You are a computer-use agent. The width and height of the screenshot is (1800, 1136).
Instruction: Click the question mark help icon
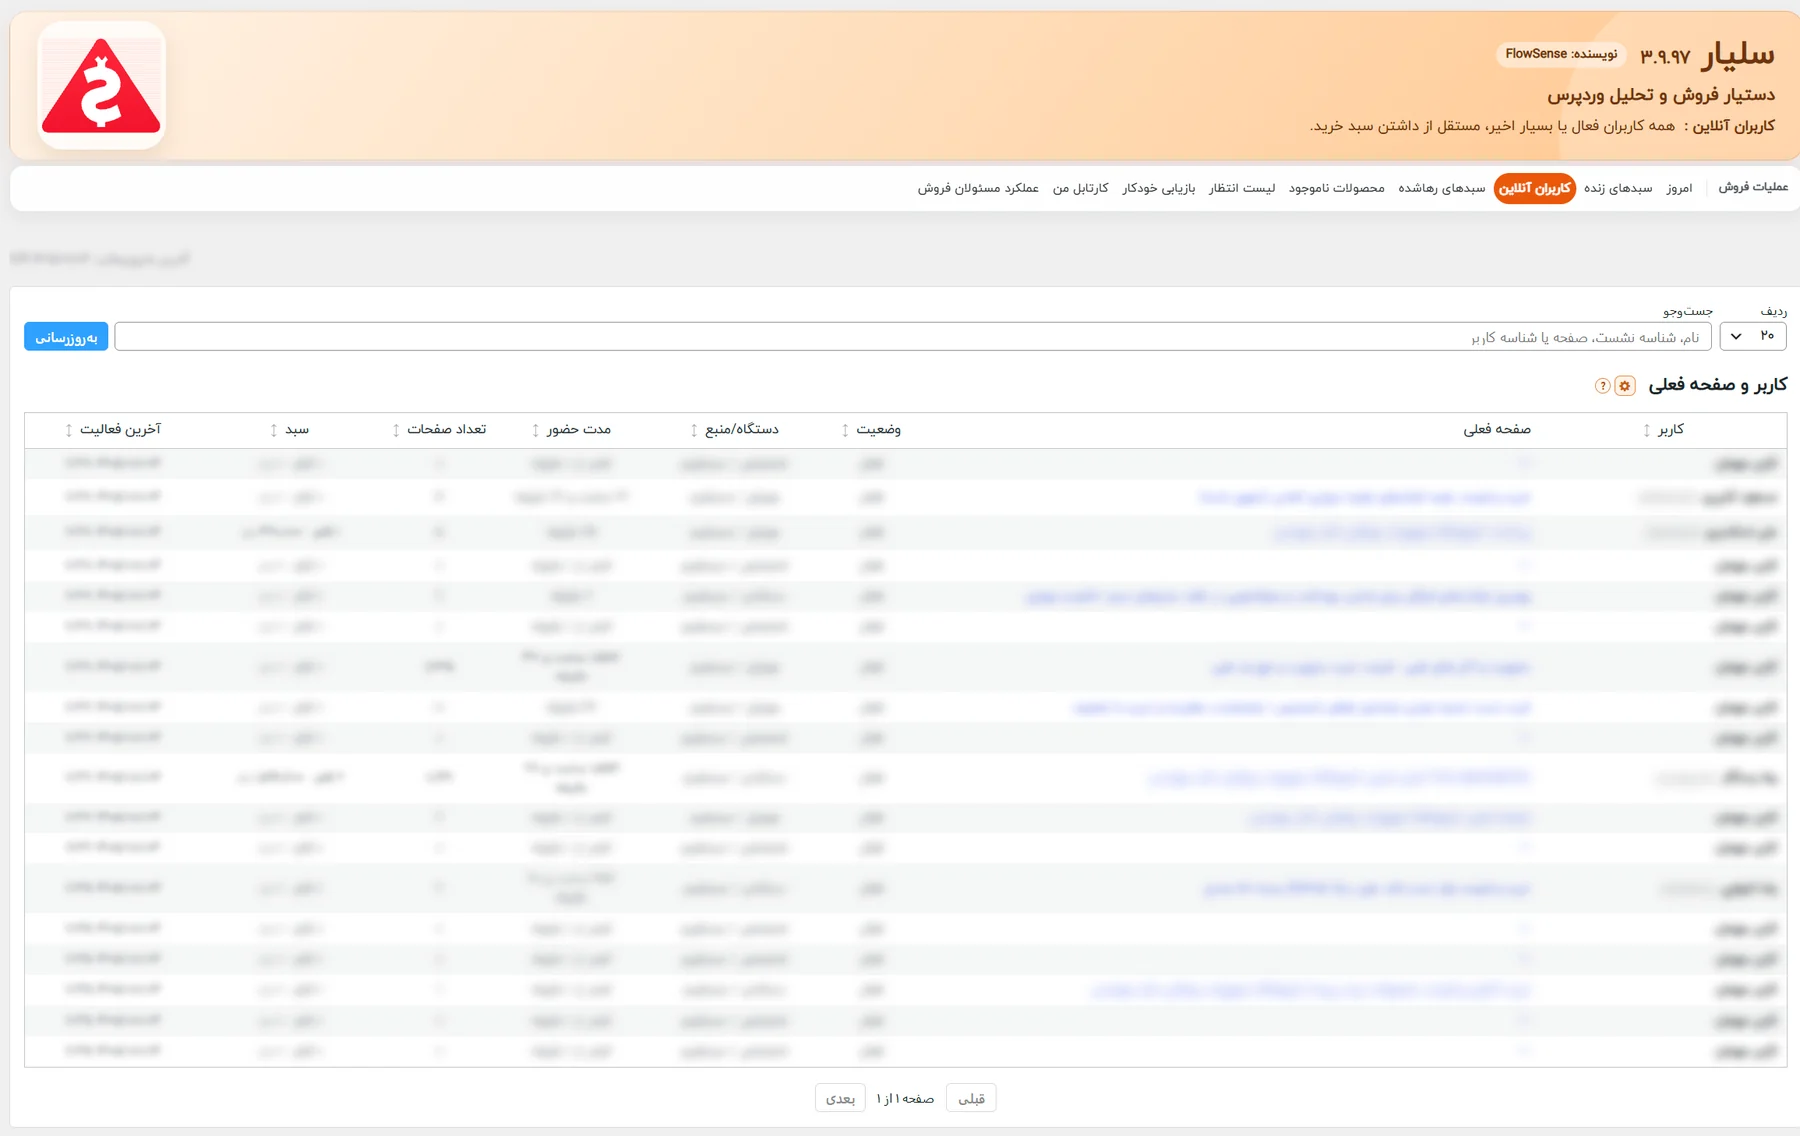coord(1603,386)
